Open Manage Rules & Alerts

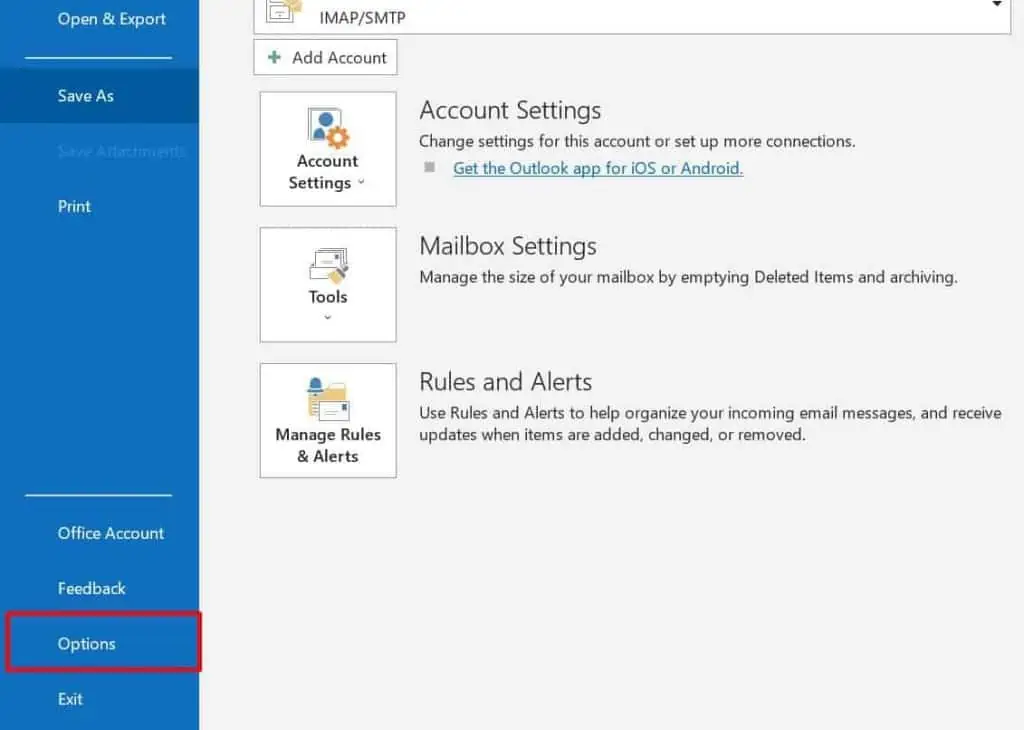click(328, 421)
